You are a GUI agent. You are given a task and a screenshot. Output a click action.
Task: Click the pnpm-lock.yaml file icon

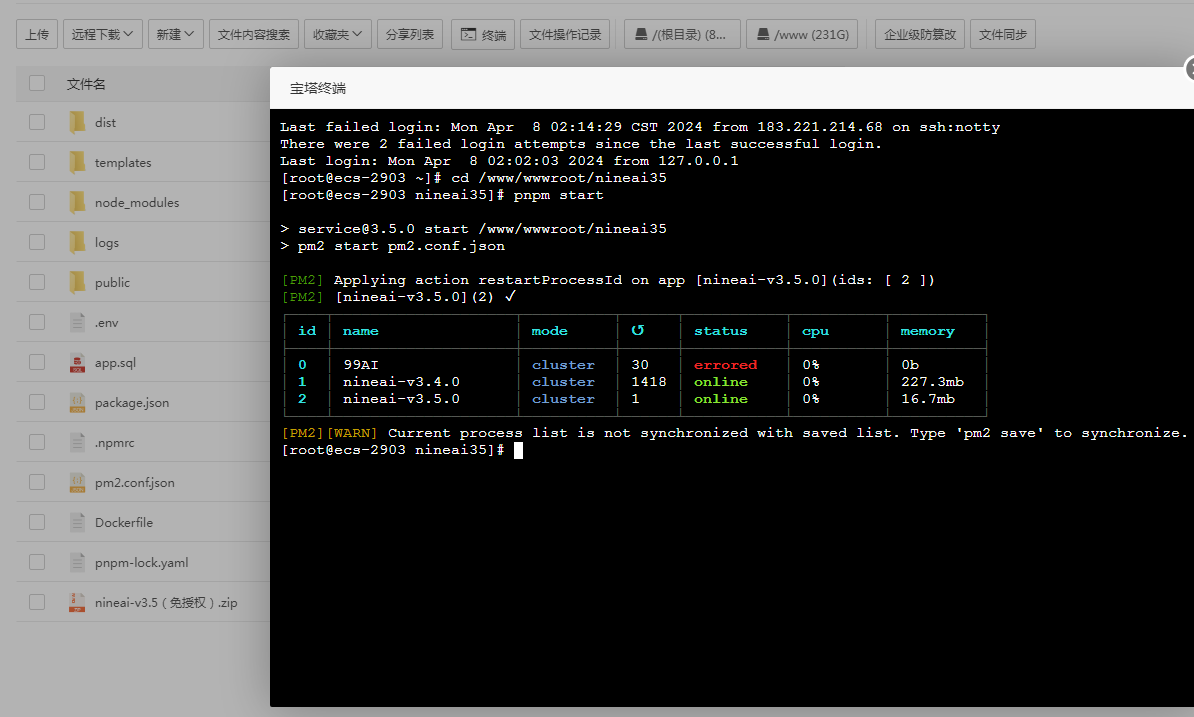pyautogui.click(x=77, y=562)
